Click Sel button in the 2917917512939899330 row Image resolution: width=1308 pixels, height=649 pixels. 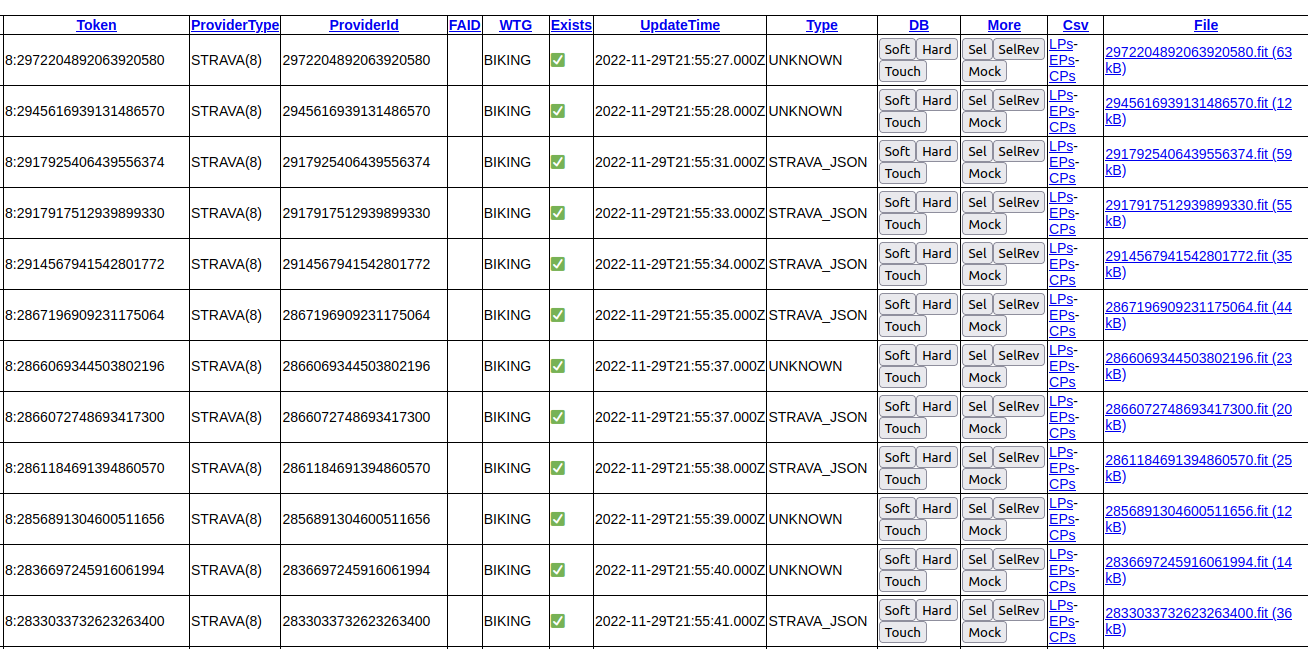[977, 203]
